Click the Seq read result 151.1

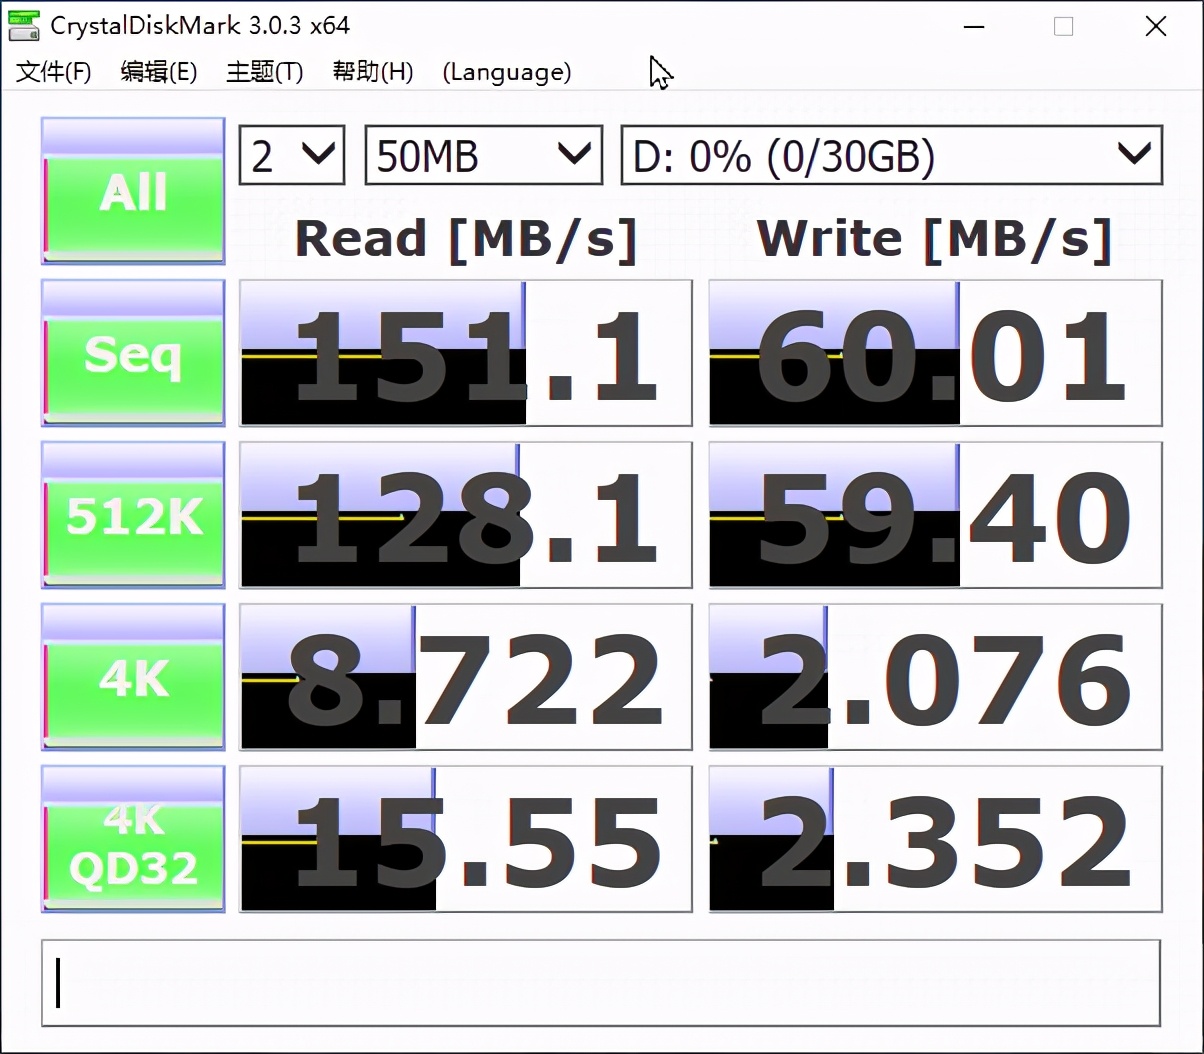click(466, 353)
